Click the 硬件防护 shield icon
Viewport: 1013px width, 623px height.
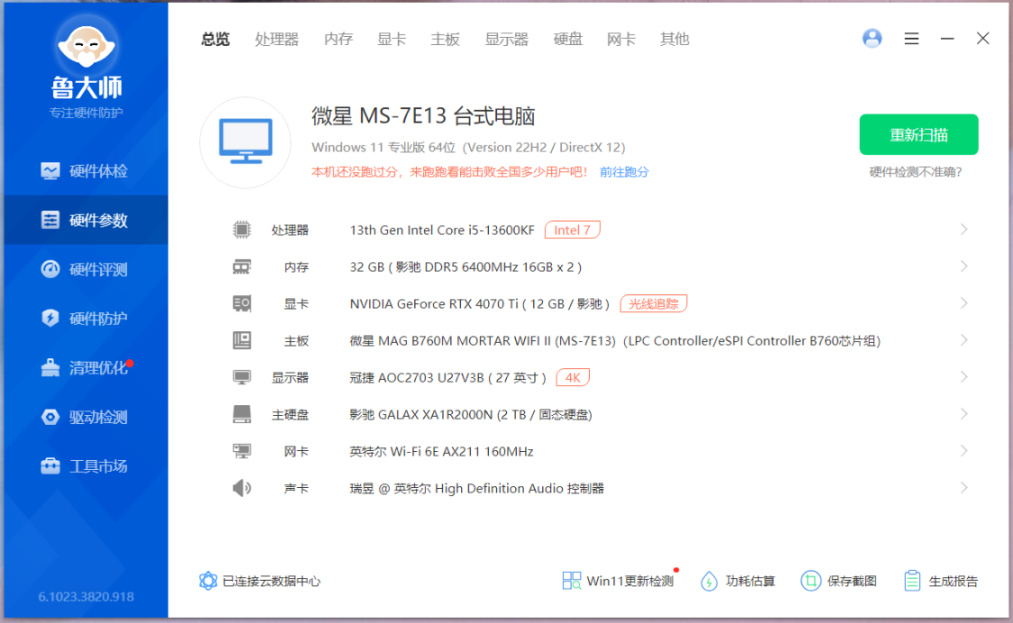click(50, 318)
